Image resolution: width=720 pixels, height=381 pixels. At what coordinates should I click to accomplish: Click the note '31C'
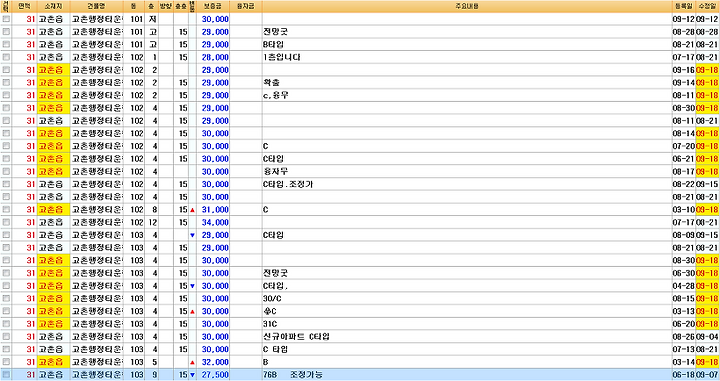270,324
